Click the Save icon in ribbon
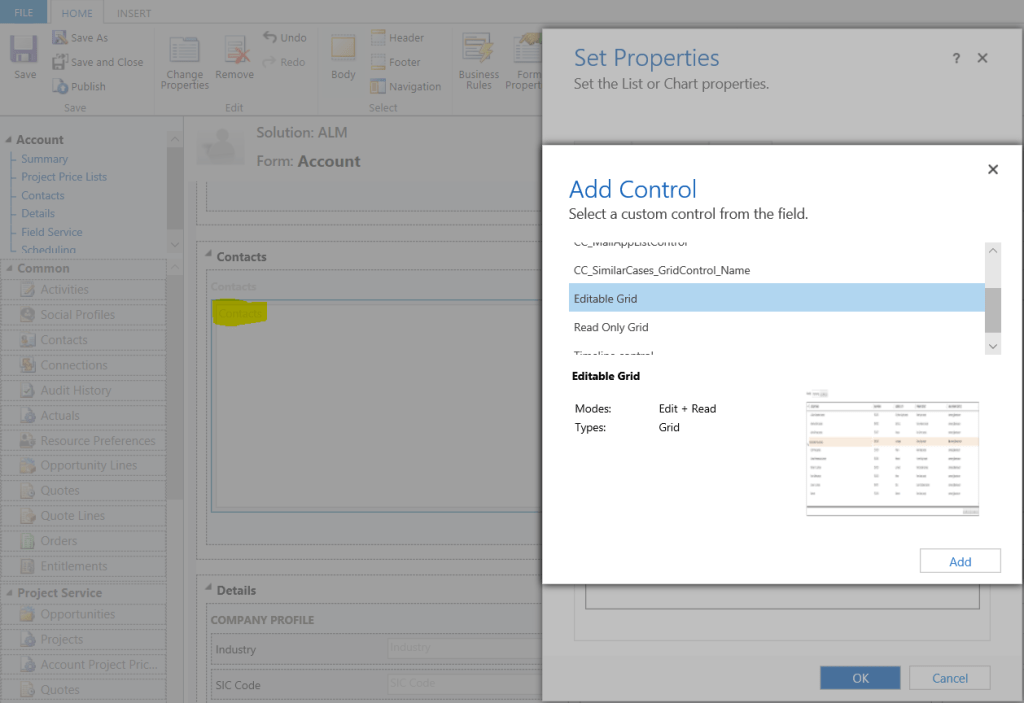 point(25,50)
